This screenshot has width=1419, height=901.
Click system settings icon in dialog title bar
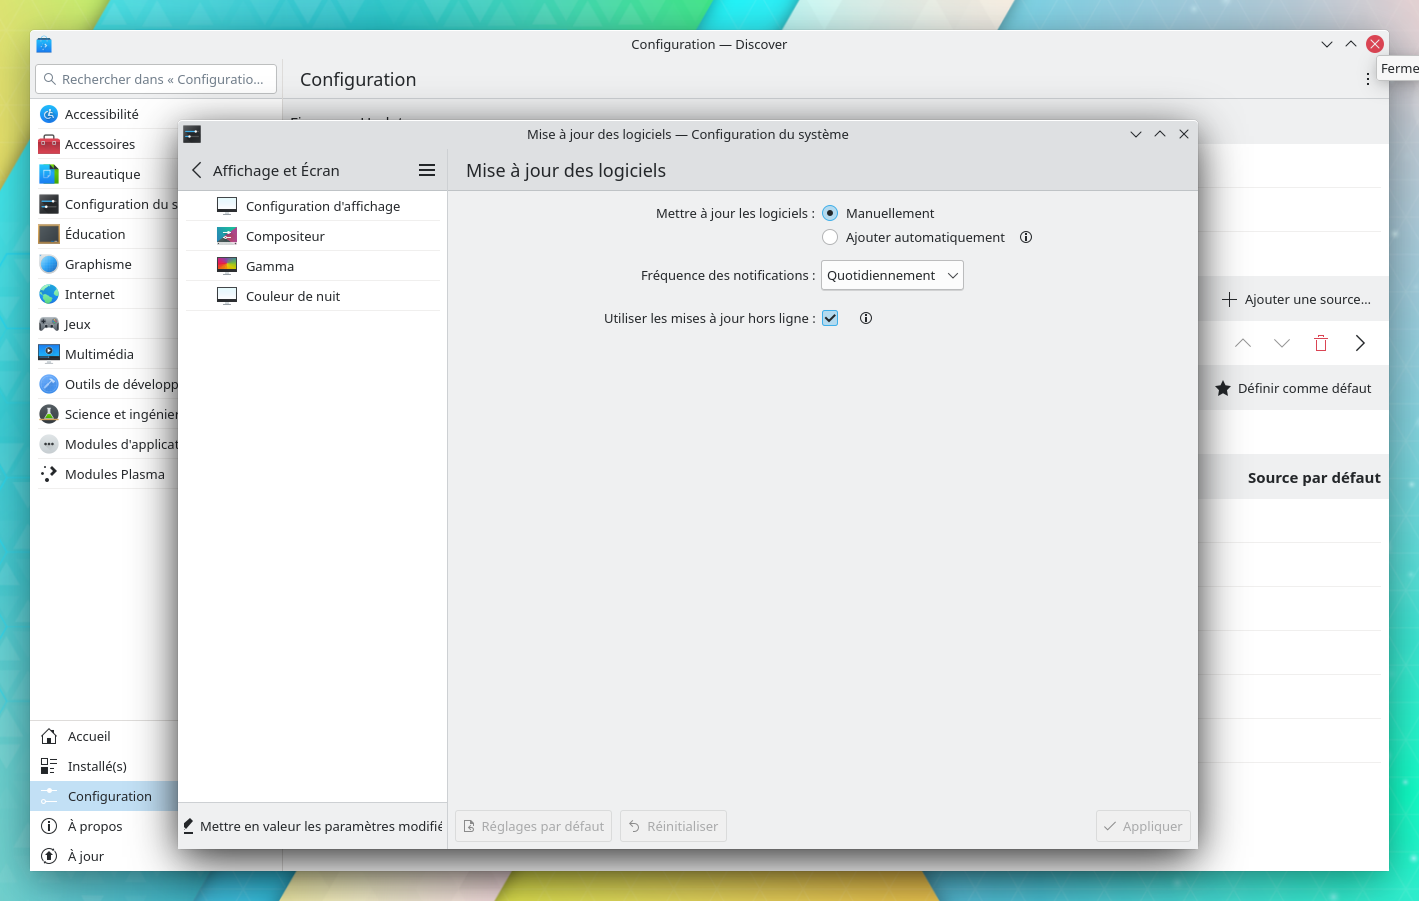coord(192,134)
